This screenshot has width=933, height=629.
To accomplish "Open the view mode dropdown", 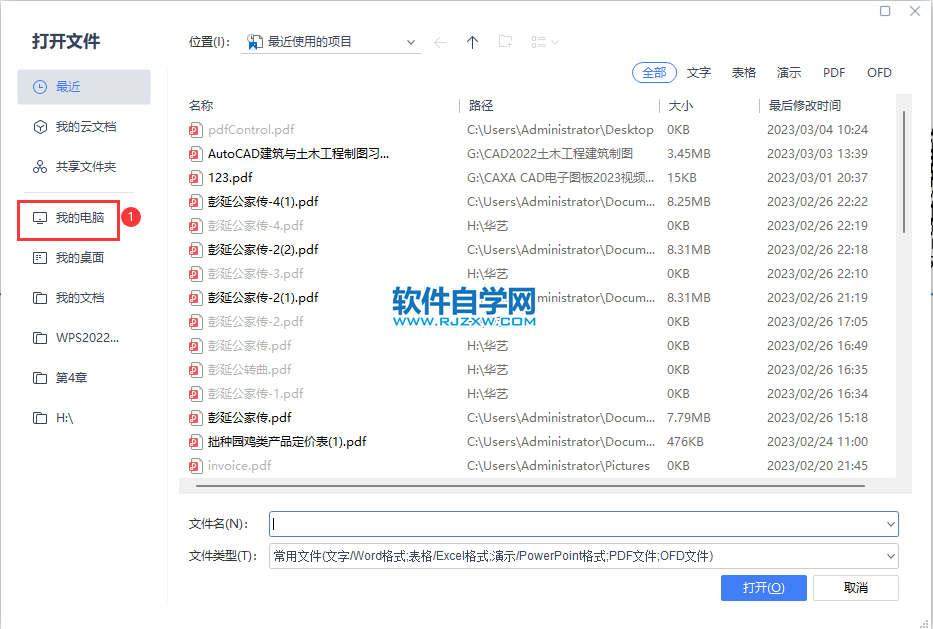I will pos(540,41).
